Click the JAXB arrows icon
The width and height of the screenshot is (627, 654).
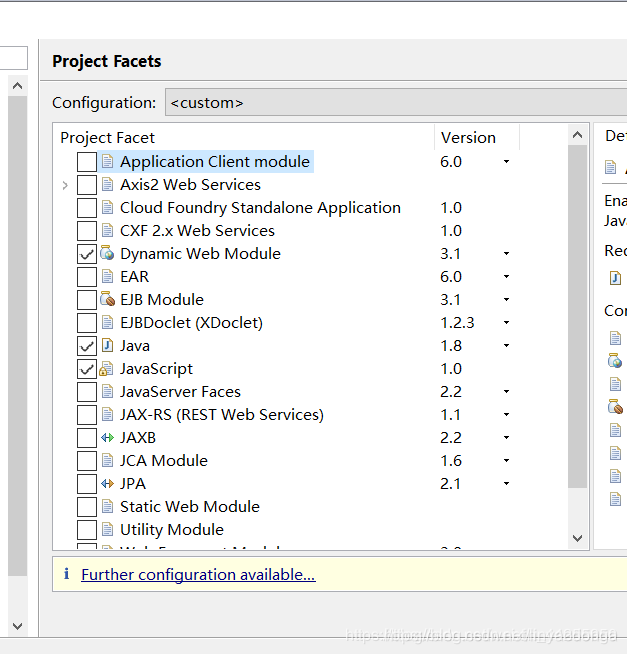point(108,438)
